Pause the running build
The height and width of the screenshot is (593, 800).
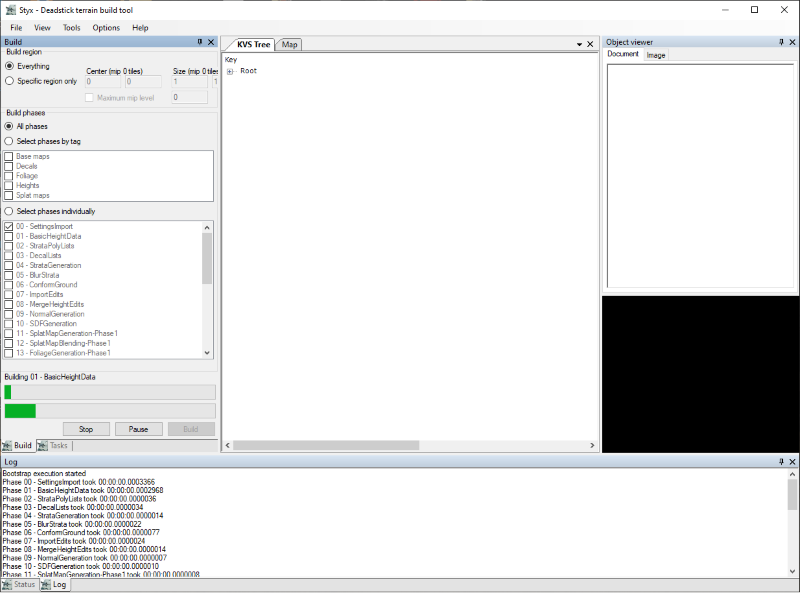138,429
